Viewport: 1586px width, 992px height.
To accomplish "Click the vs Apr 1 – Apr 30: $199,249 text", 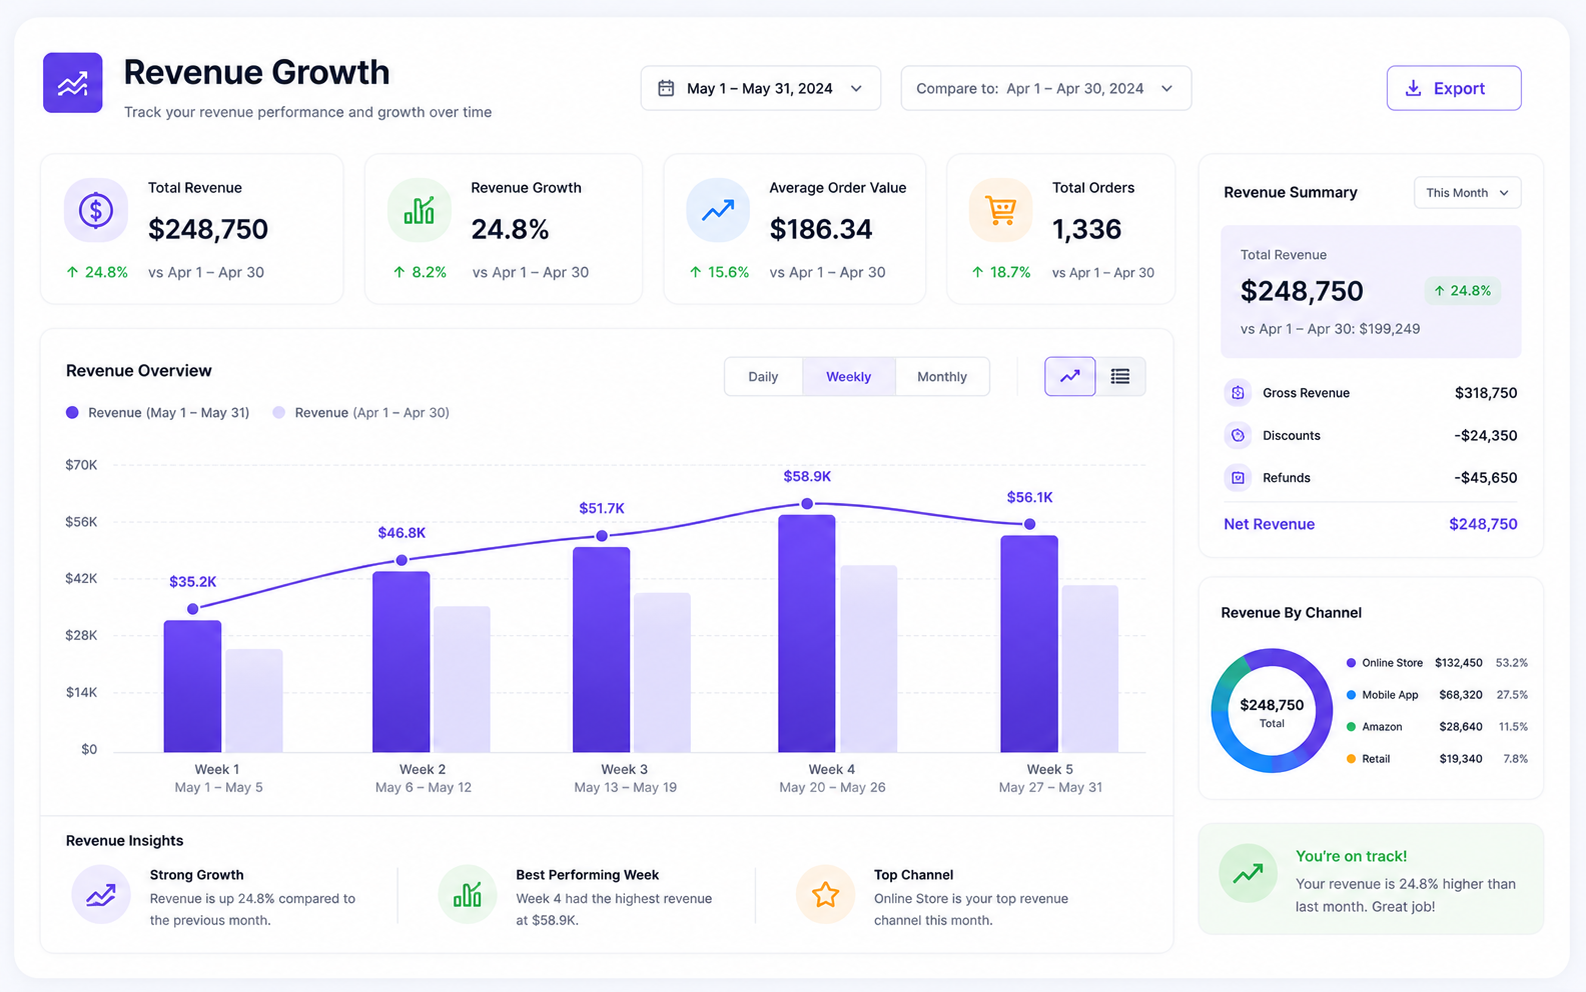I will pos(1330,329).
